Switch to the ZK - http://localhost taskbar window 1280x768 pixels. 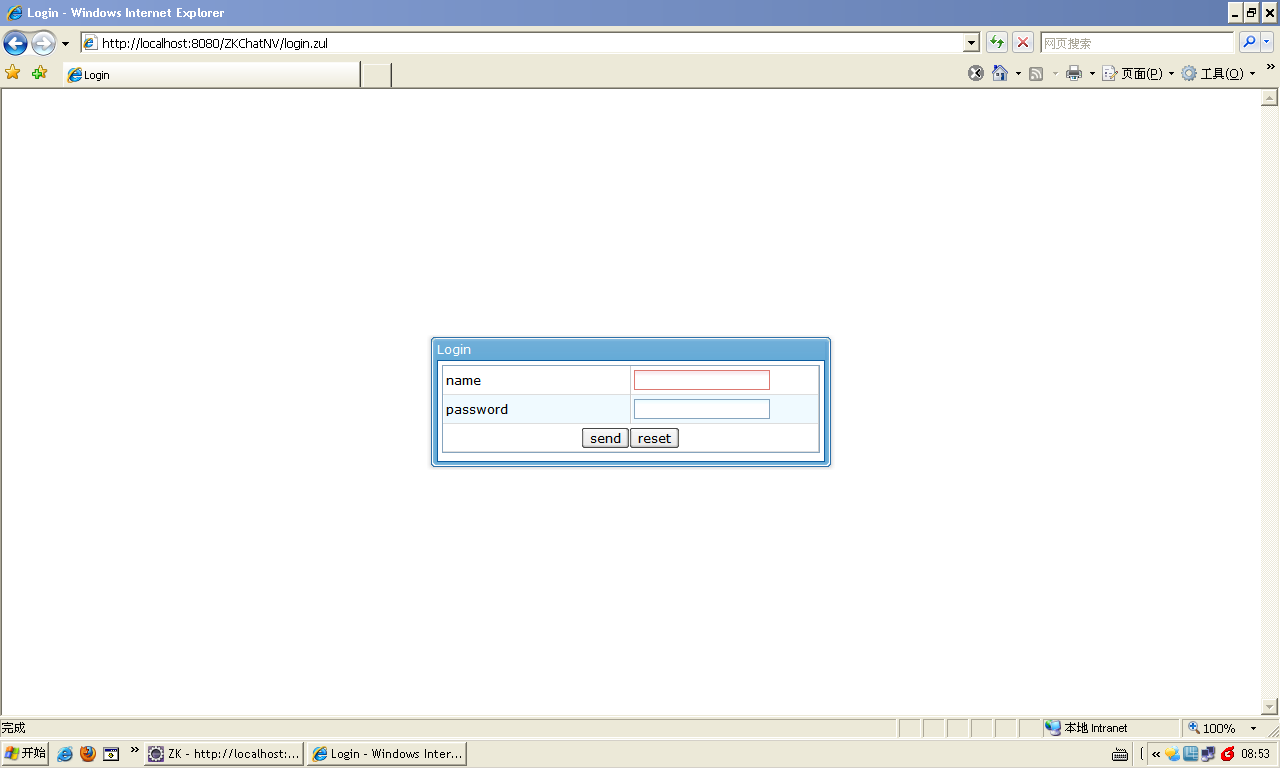point(224,754)
